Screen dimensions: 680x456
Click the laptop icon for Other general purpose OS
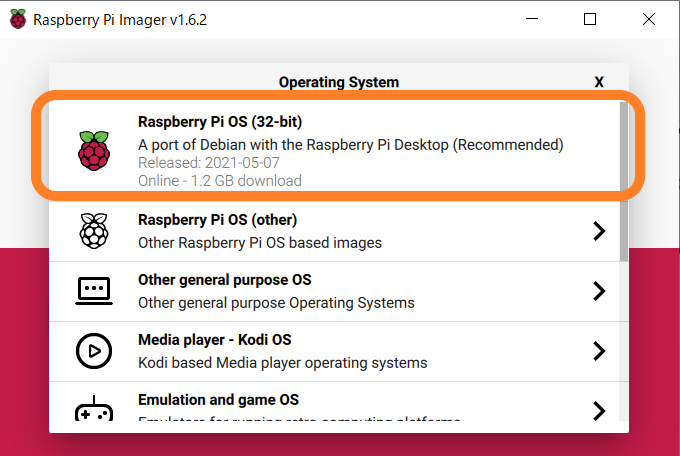click(93, 291)
